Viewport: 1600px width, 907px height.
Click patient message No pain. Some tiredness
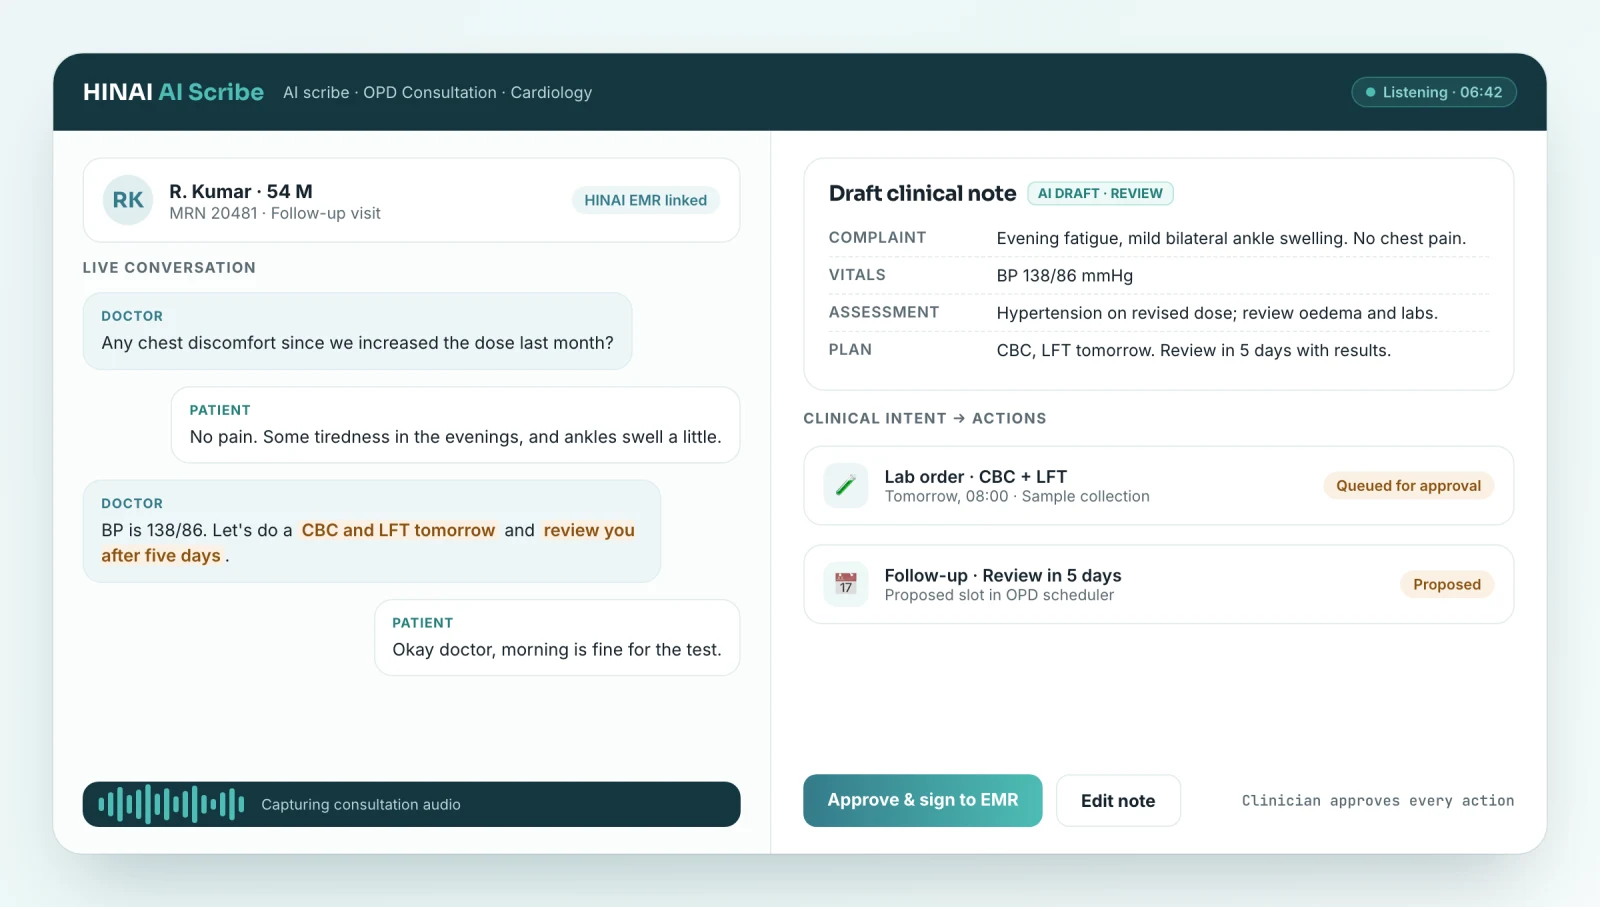455,425
